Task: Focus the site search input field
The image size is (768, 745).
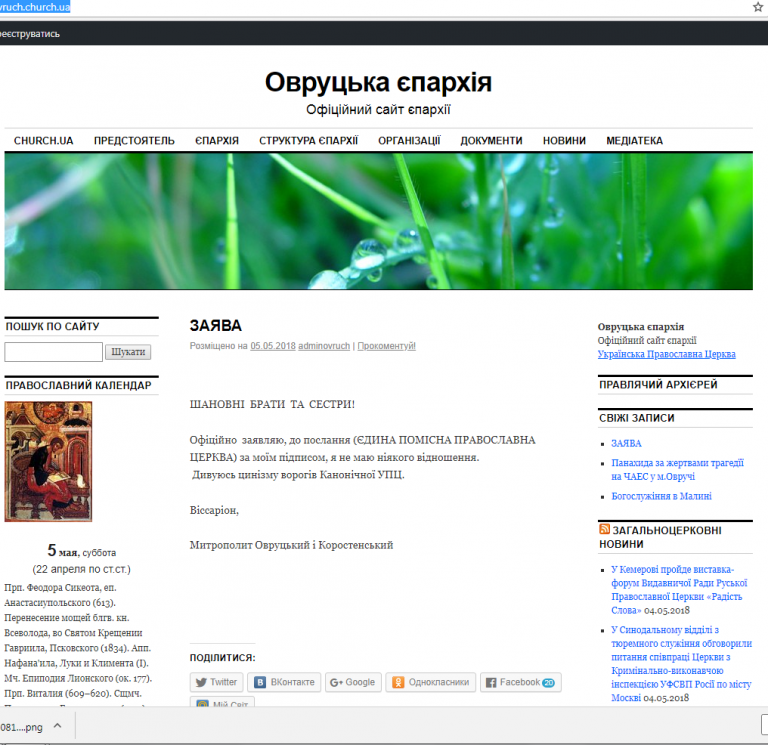Action: 53,352
